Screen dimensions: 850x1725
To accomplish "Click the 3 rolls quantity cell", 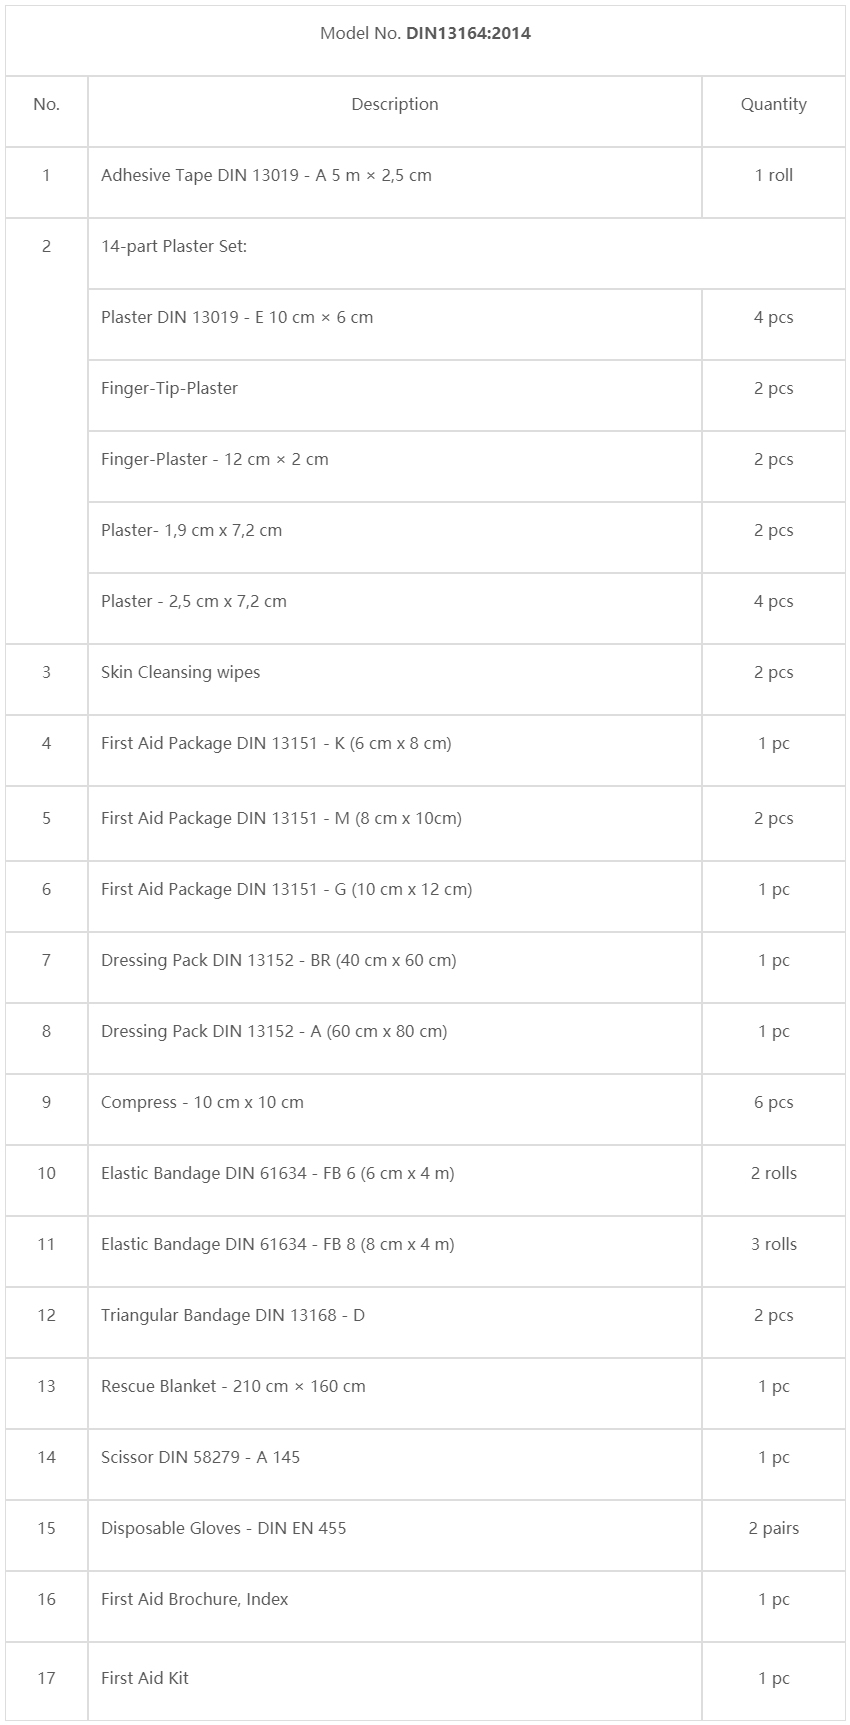I will coord(774,1244).
